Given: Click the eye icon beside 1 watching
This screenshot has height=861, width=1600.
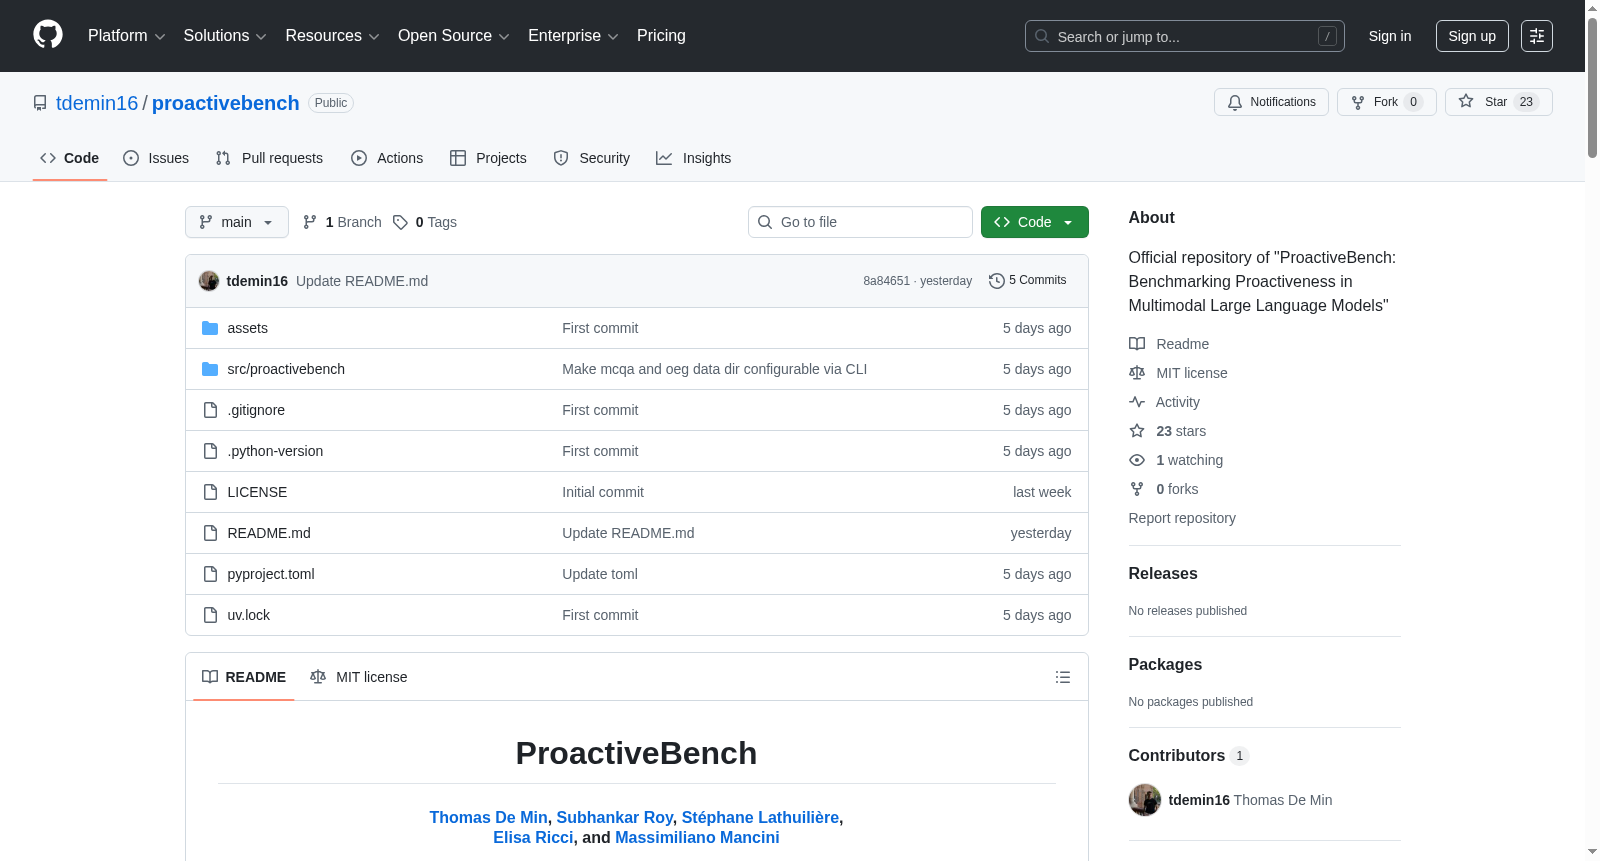Looking at the screenshot, I should pos(1137,460).
